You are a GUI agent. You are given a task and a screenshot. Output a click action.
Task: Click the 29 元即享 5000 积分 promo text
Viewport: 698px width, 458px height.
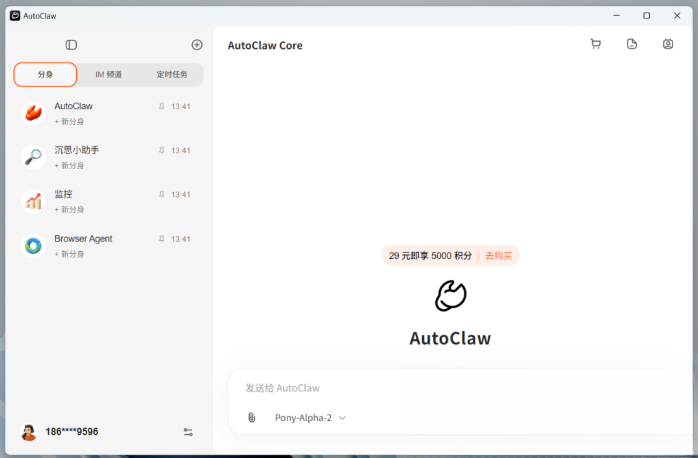pyautogui.click(x=430, y=256)
